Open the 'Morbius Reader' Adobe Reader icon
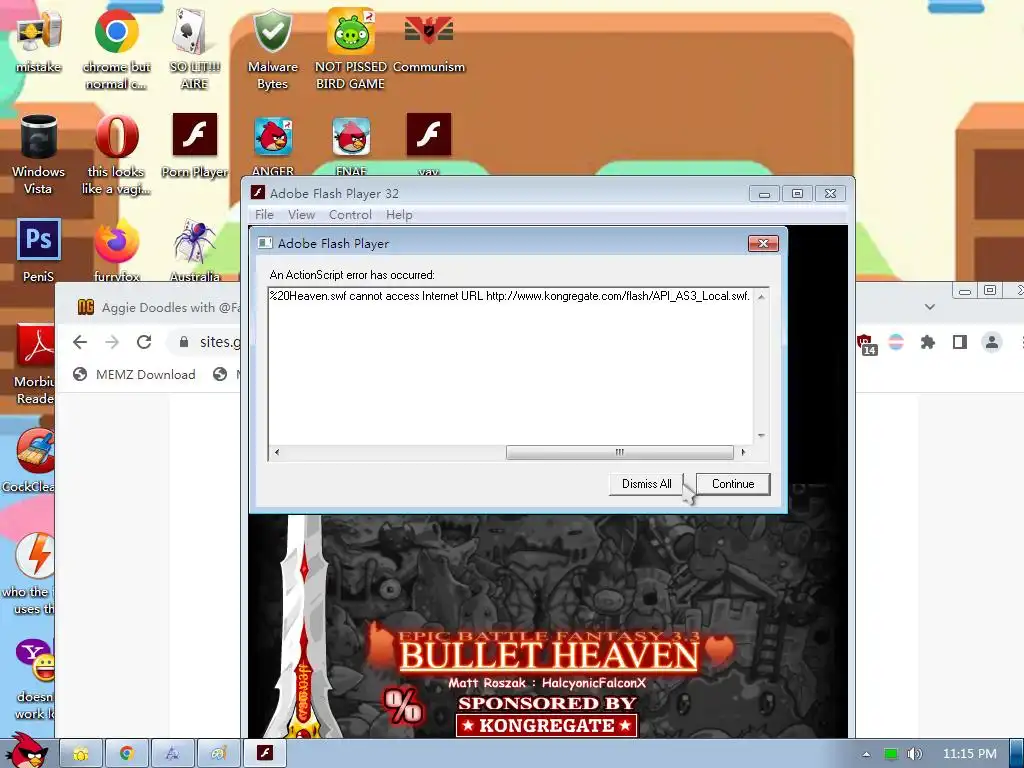Image resolution: width=1024 pixels, height=768 pixels. point(33,363)
